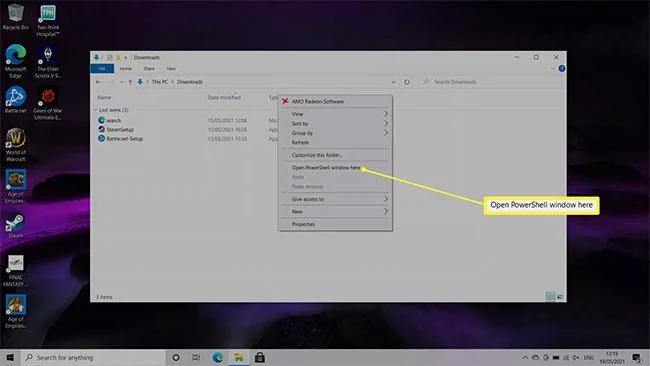This screenshot has width=650, height=366.
Task: Open the notification center icon
Action: click(636, 357)
